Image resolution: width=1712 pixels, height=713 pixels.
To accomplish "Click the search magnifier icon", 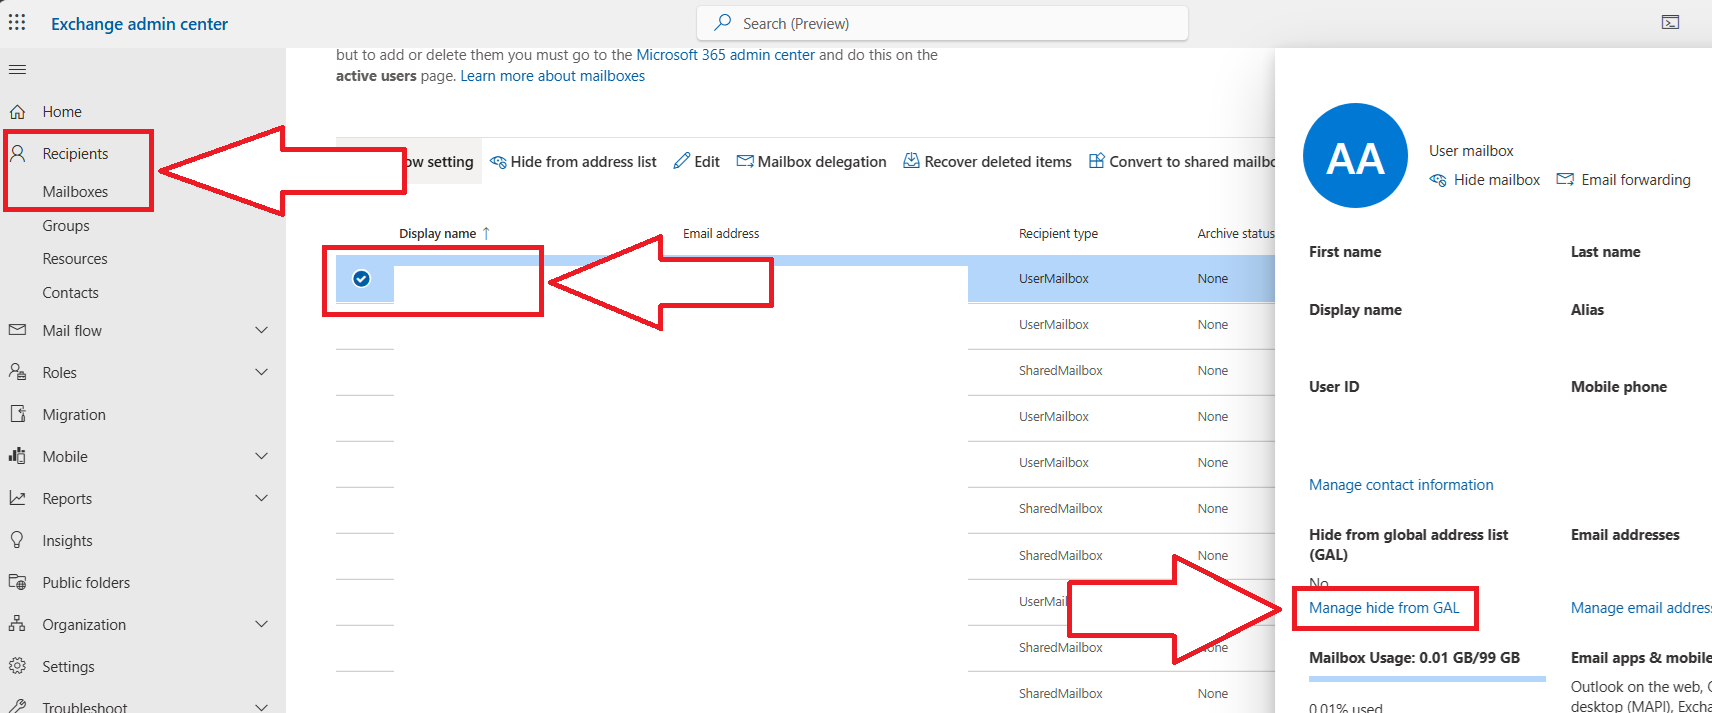I will tap(722, 22).
